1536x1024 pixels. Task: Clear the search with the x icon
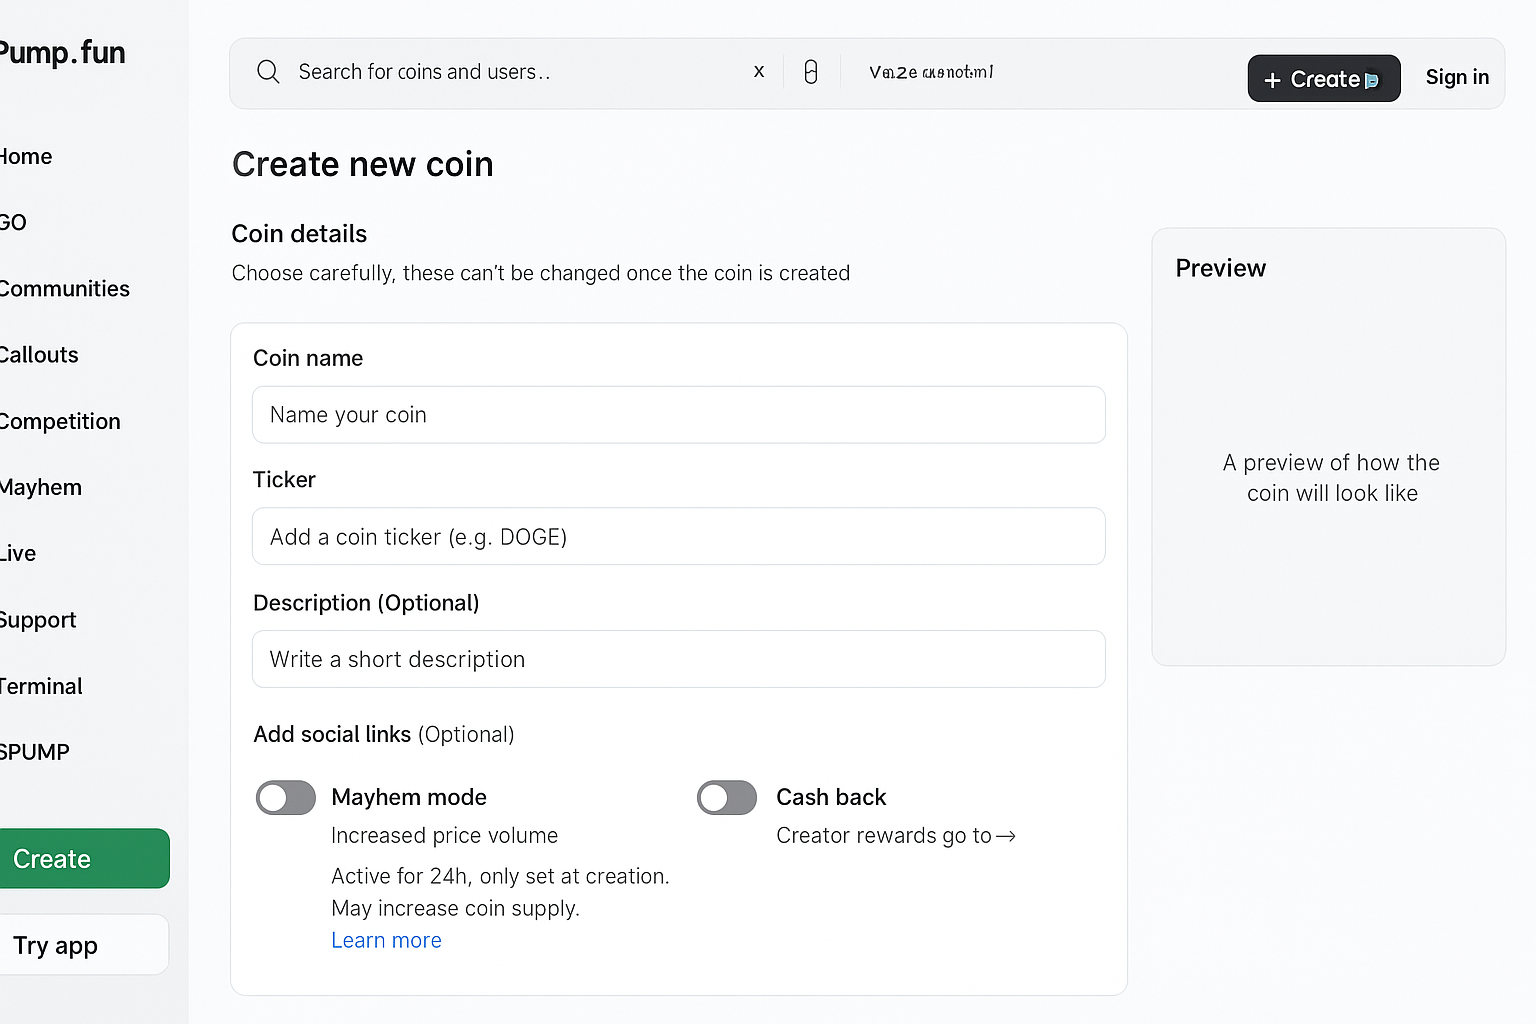point(759,72)
